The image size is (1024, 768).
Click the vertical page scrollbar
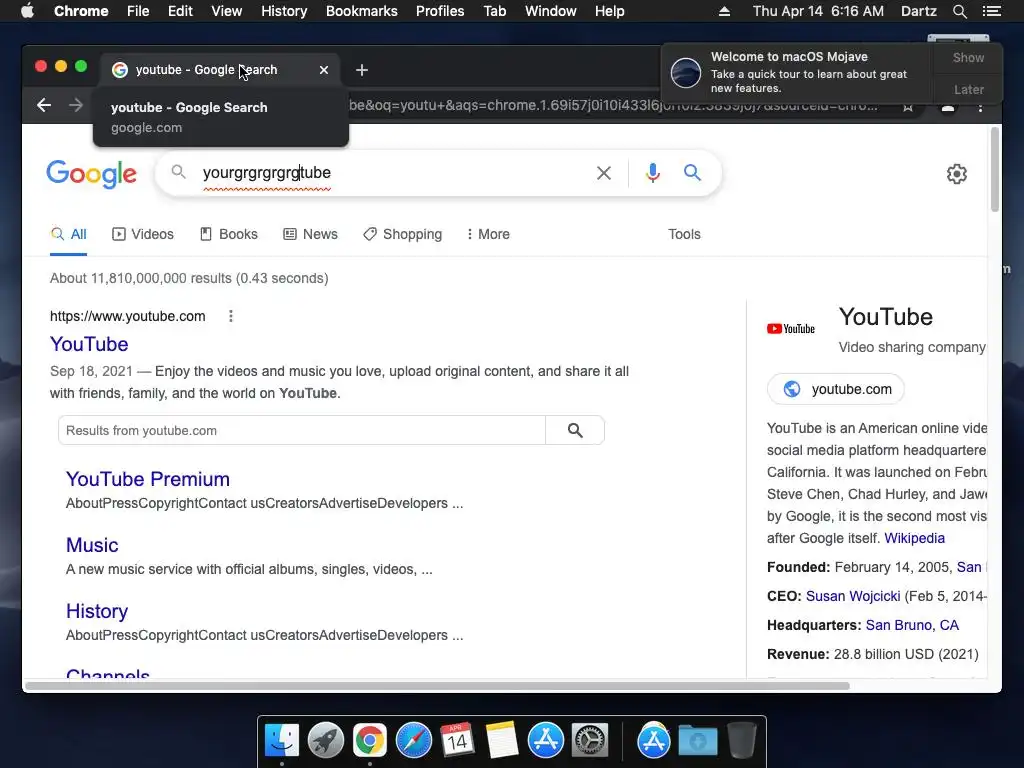tap(995, 170)
